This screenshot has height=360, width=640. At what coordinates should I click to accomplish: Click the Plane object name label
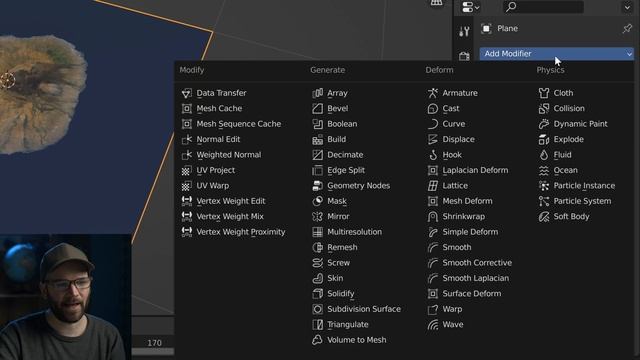click(x=507, y=29)
